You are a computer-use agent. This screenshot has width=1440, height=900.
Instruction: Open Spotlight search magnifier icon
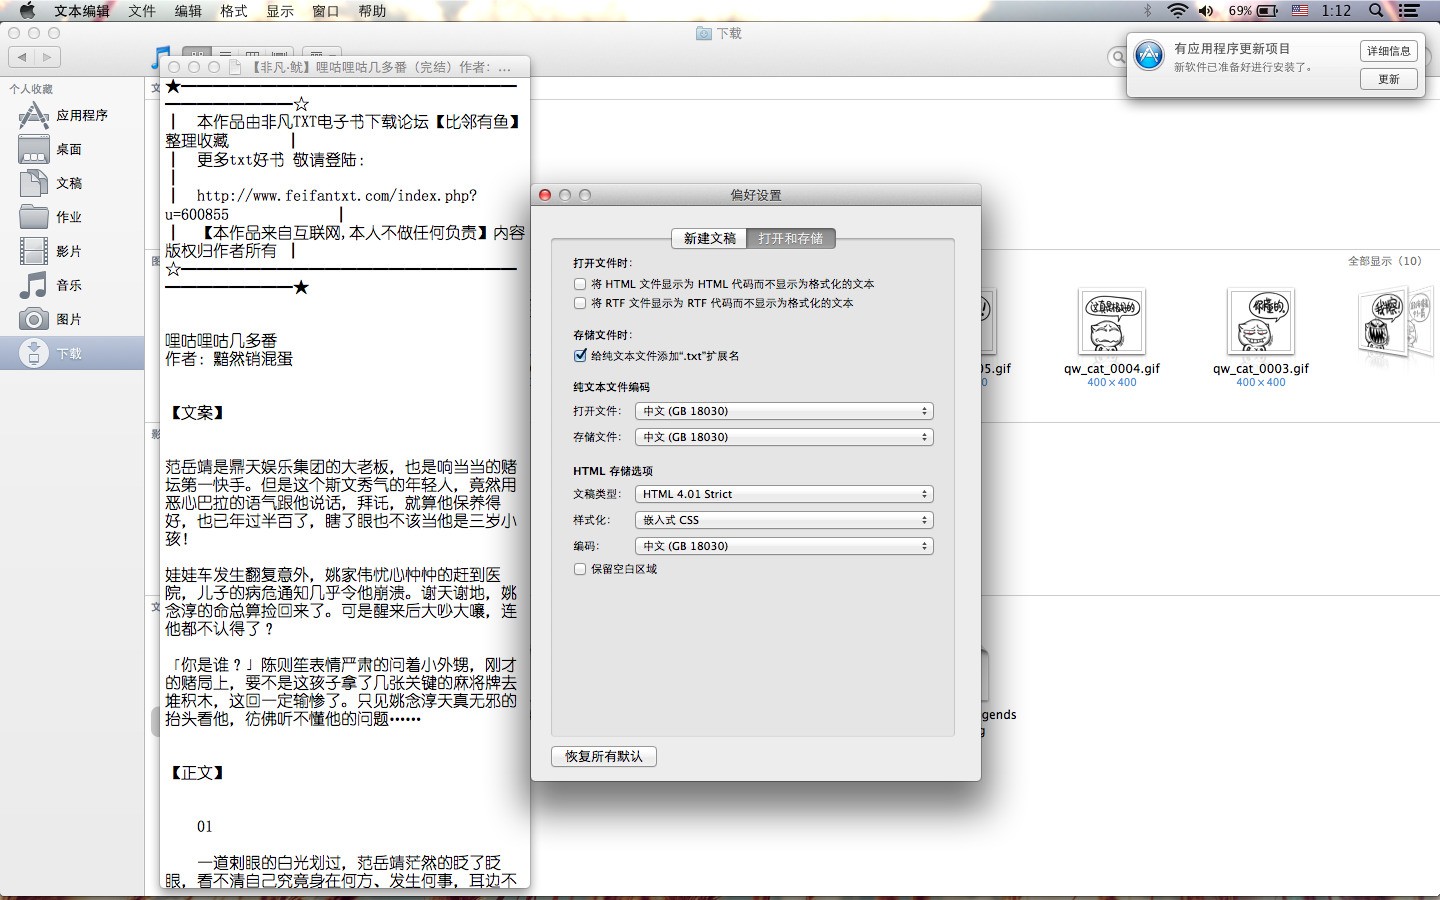click(1377, 11)
